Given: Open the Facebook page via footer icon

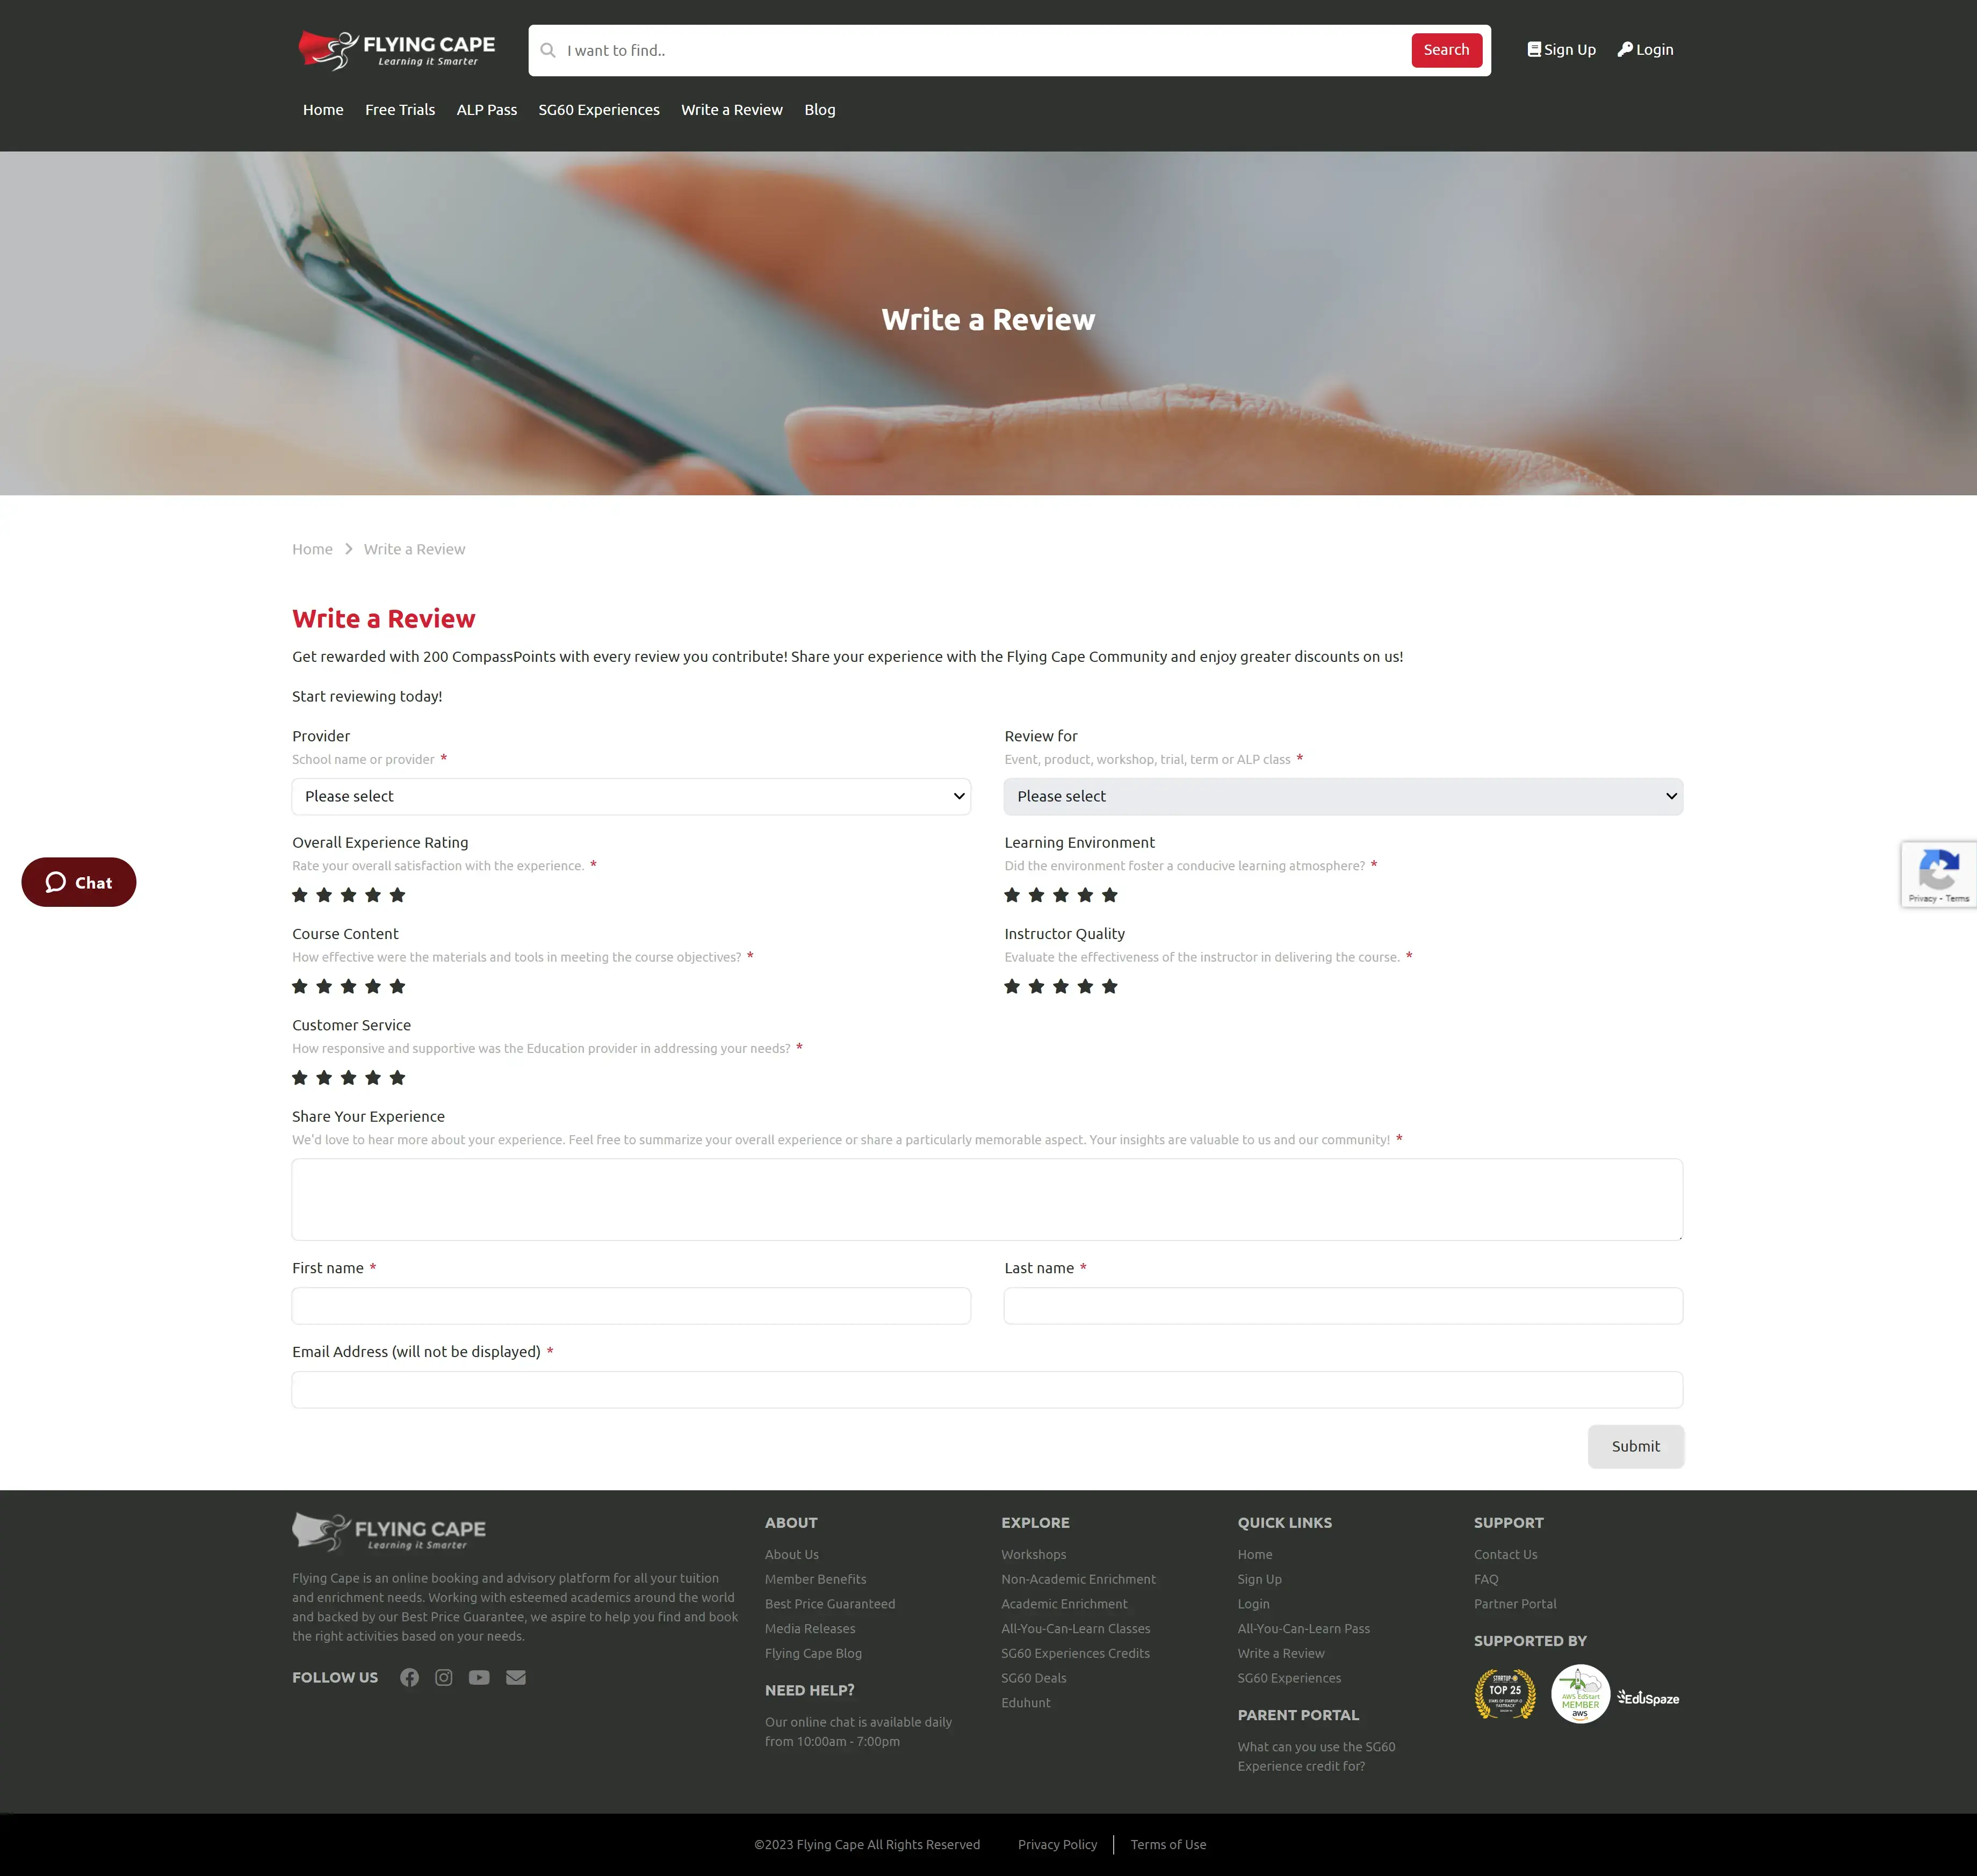Looking at the screenshot, I should (x=410, y=1677).
